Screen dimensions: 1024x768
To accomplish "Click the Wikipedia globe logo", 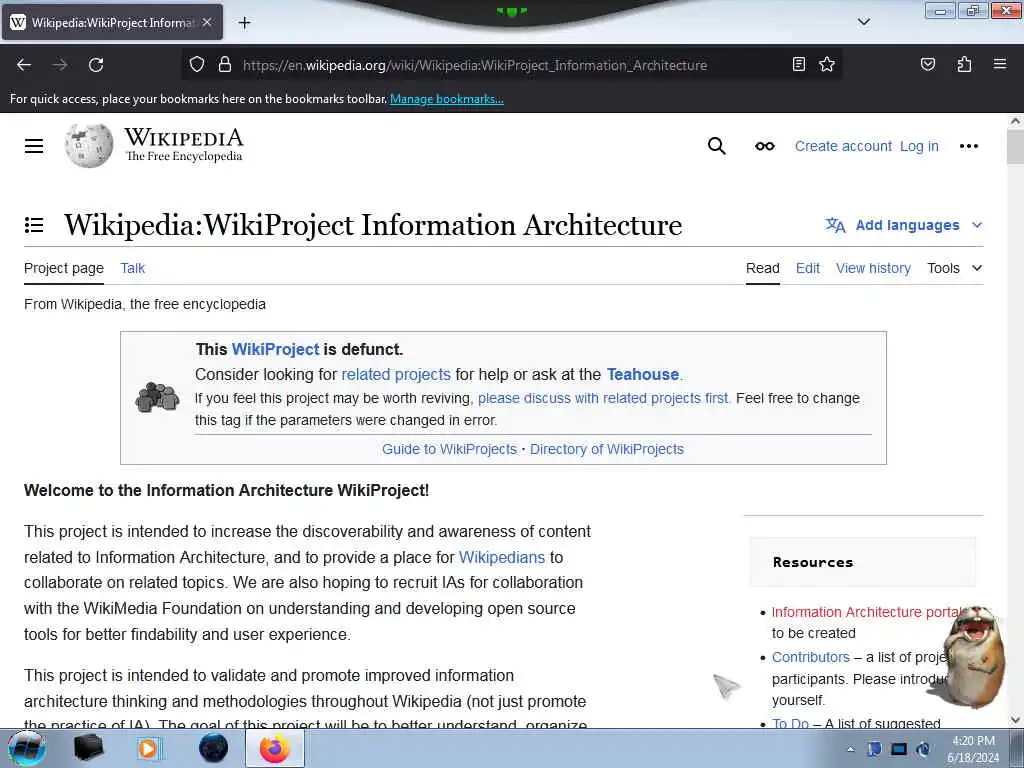I will pos(89,146).
